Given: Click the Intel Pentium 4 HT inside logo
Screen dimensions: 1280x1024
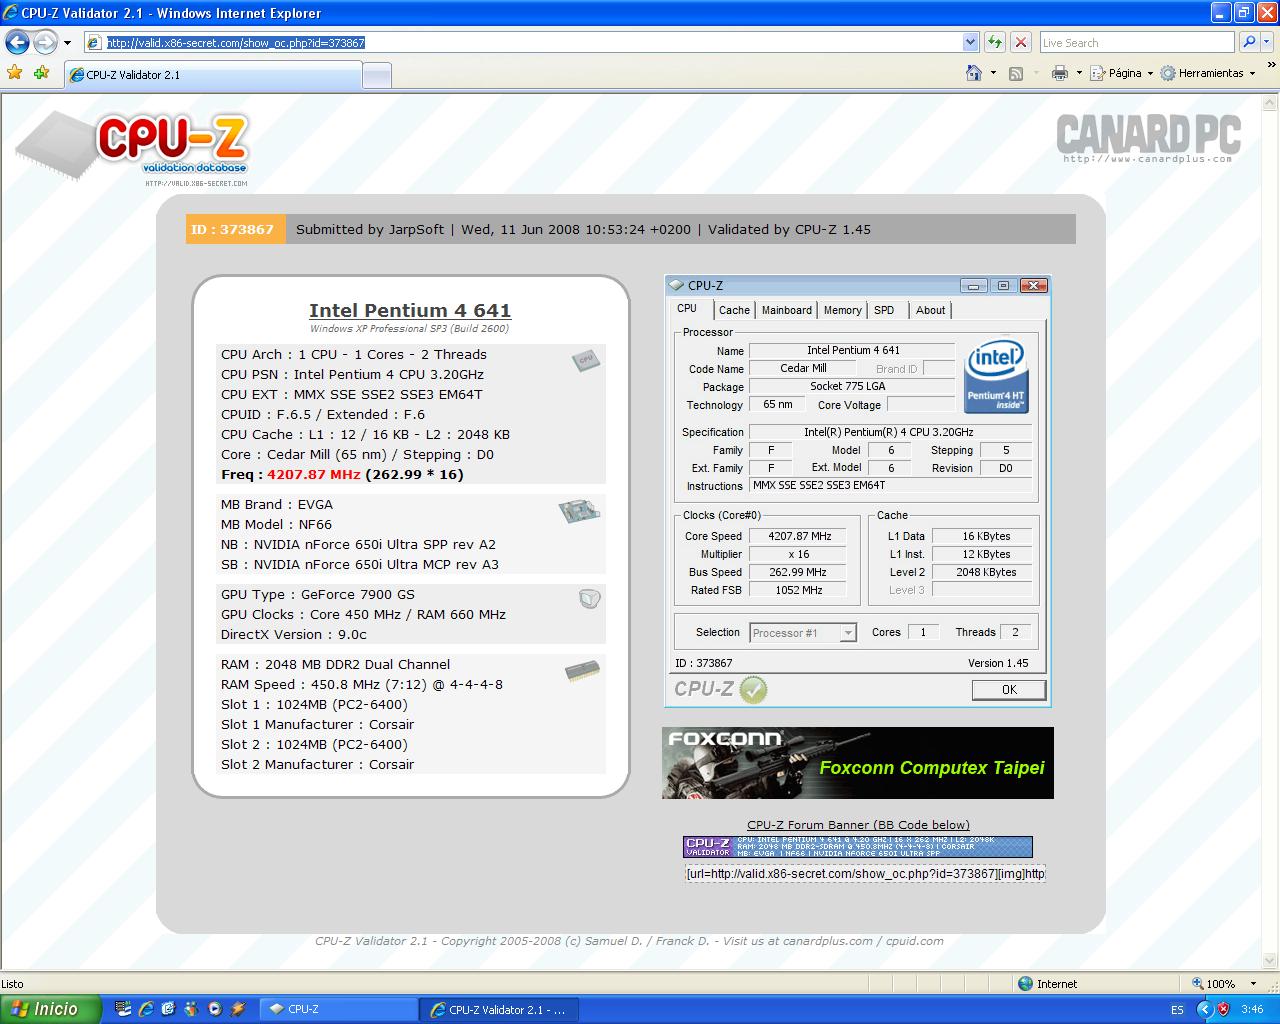Looking at the screenshot, I should coord(996,376).
